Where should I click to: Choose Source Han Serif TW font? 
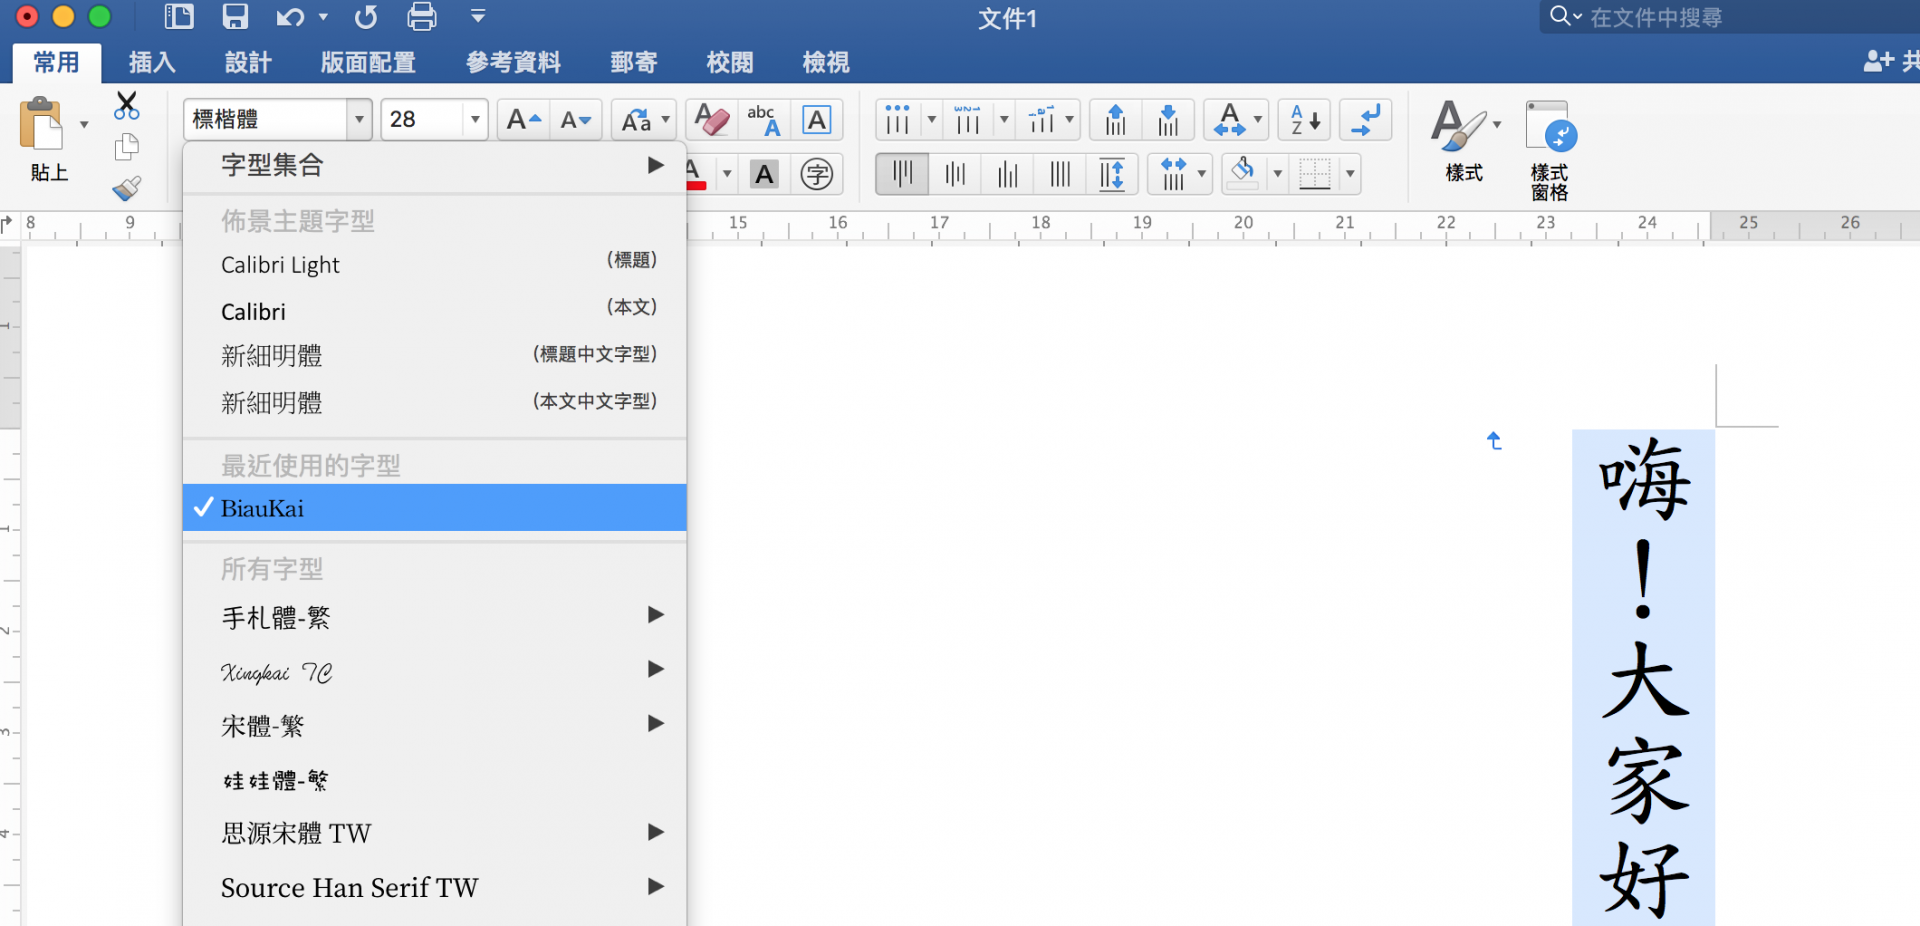point(349,887)
